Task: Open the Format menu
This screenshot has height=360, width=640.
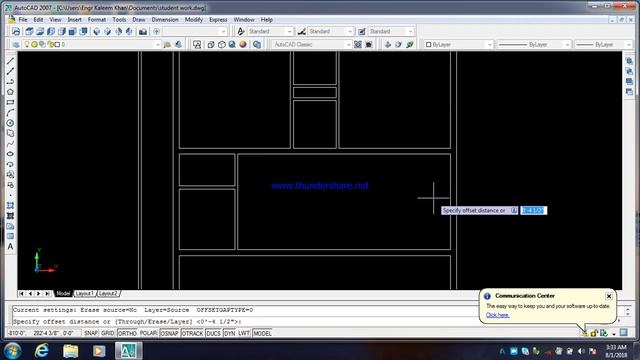Action: click(x=97, y=20)
